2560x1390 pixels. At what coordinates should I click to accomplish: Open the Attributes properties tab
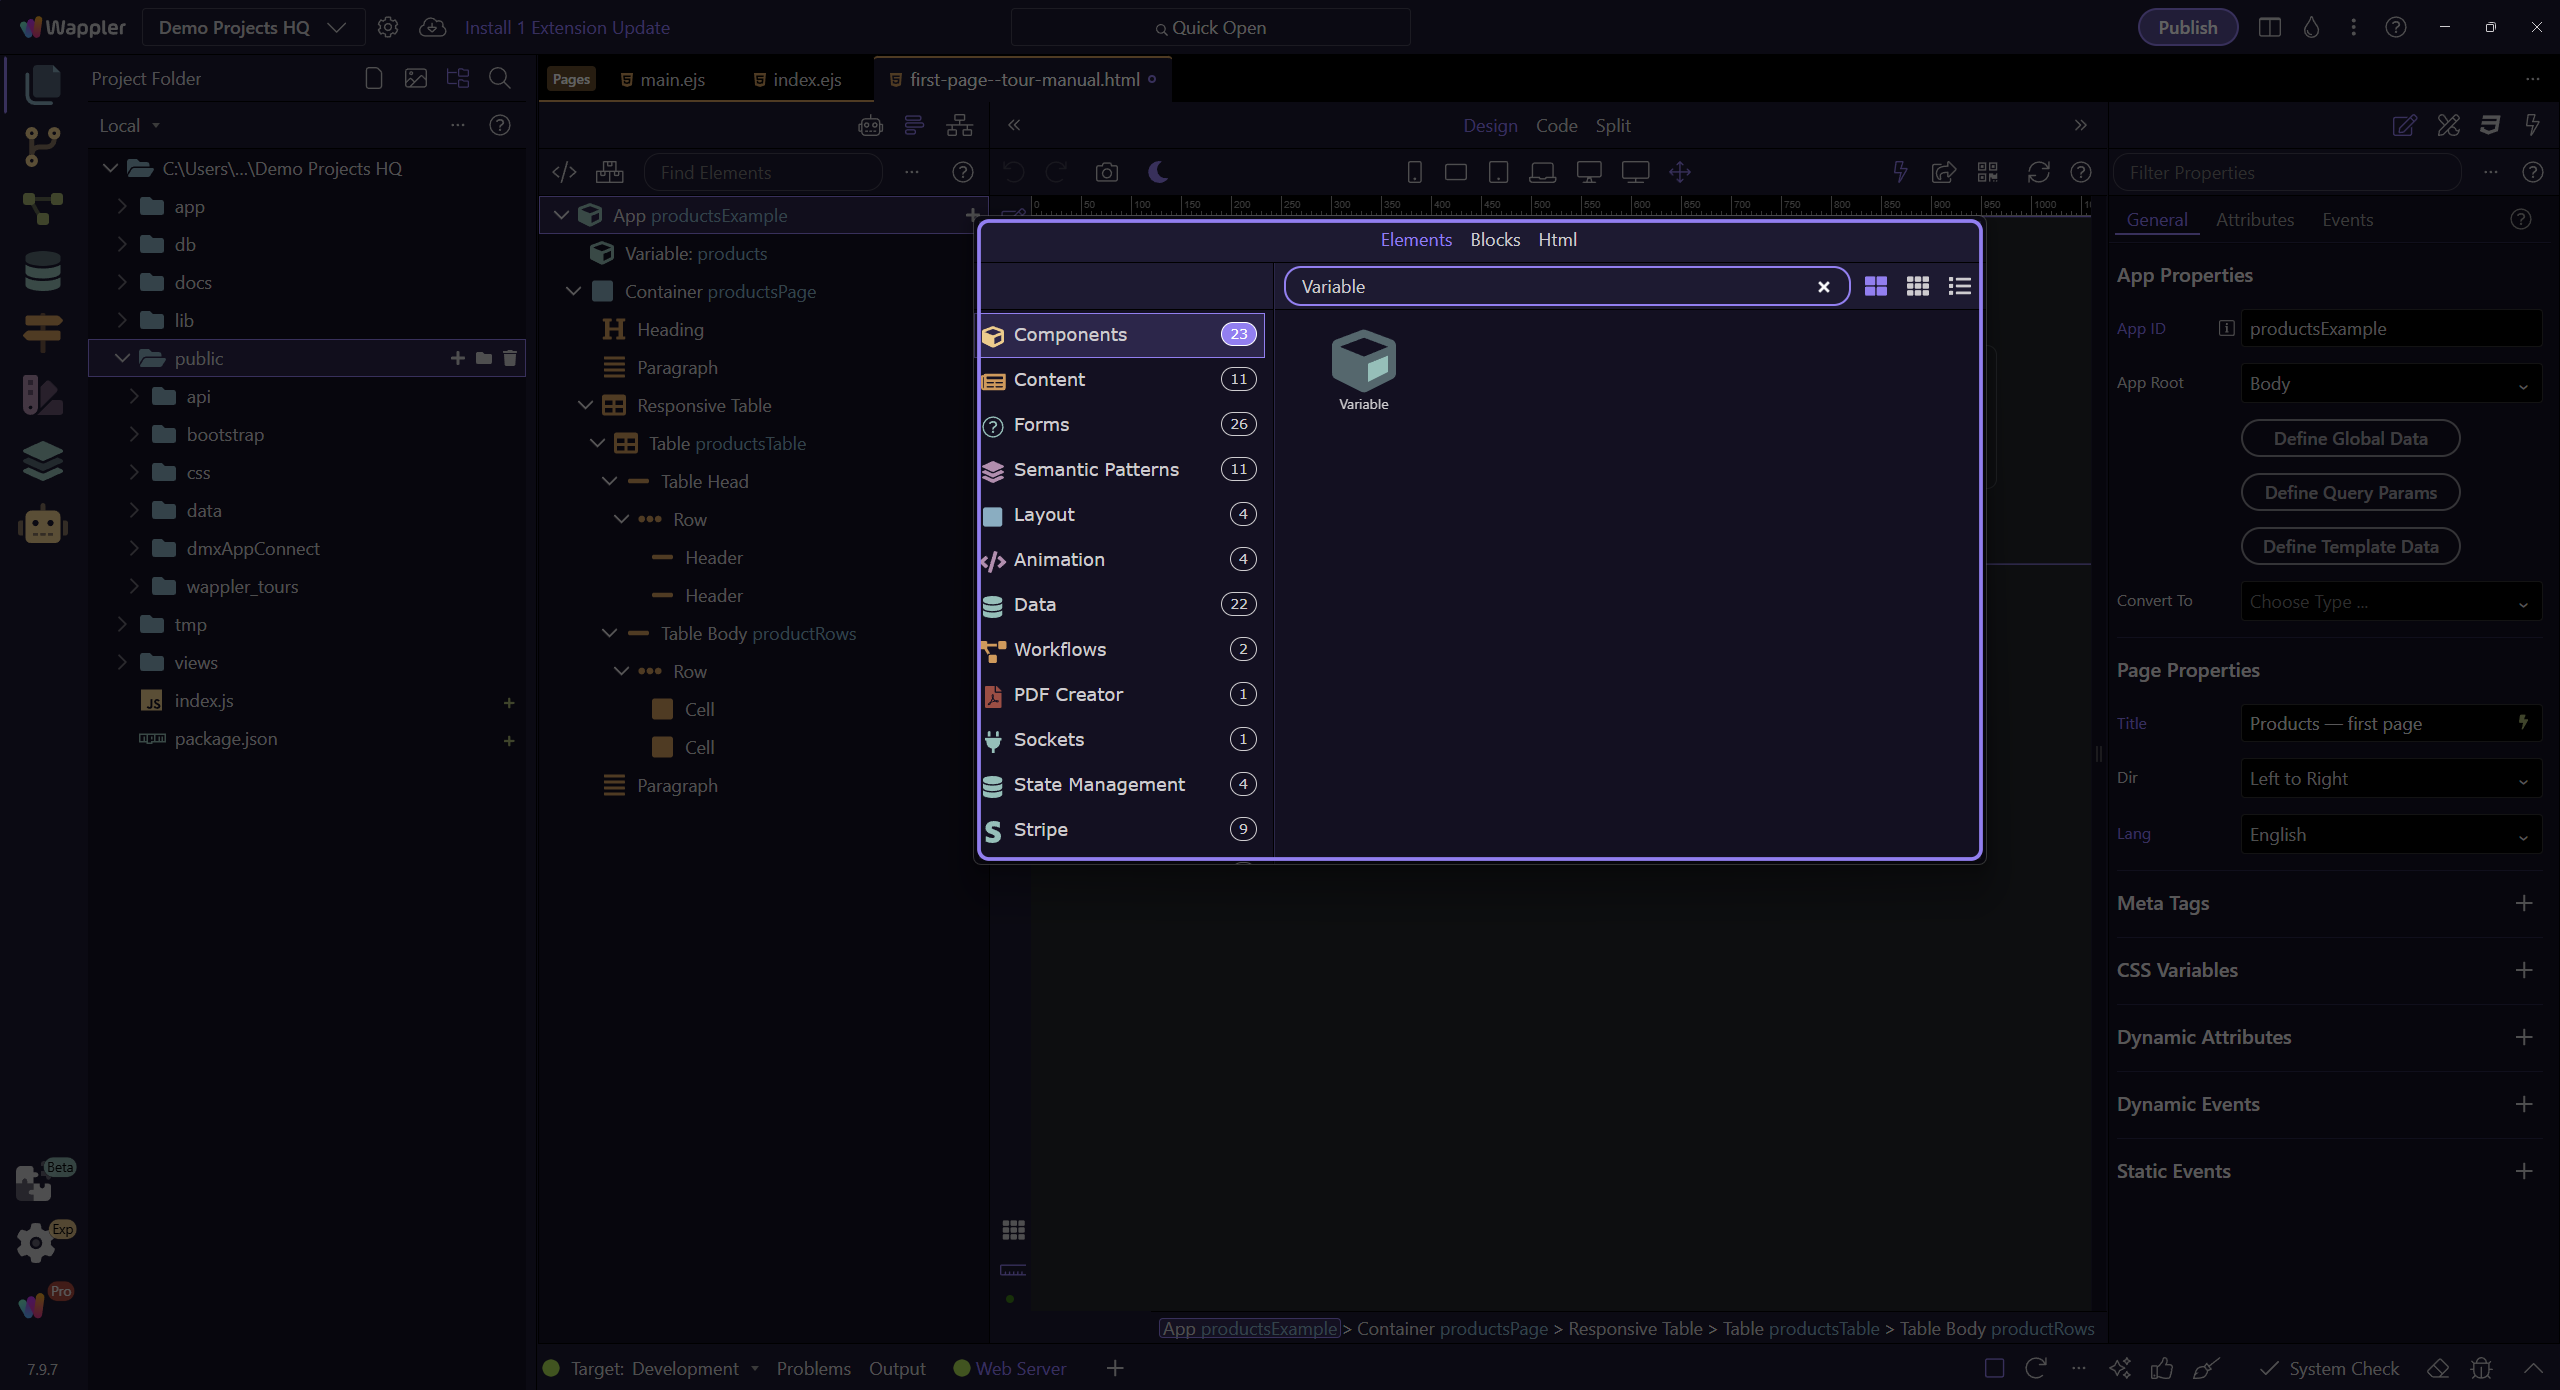2254,220
